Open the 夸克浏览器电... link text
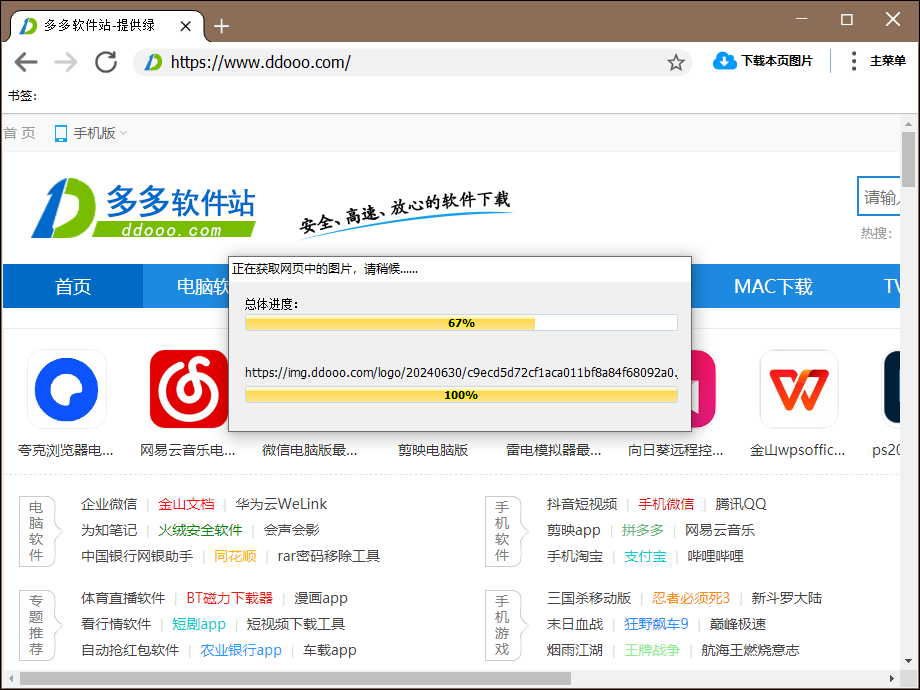 [x=66, y=450]
